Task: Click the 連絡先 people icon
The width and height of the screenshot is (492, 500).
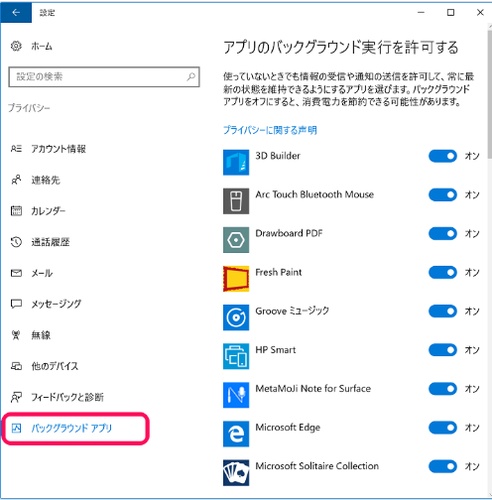Action: point(16,180)
